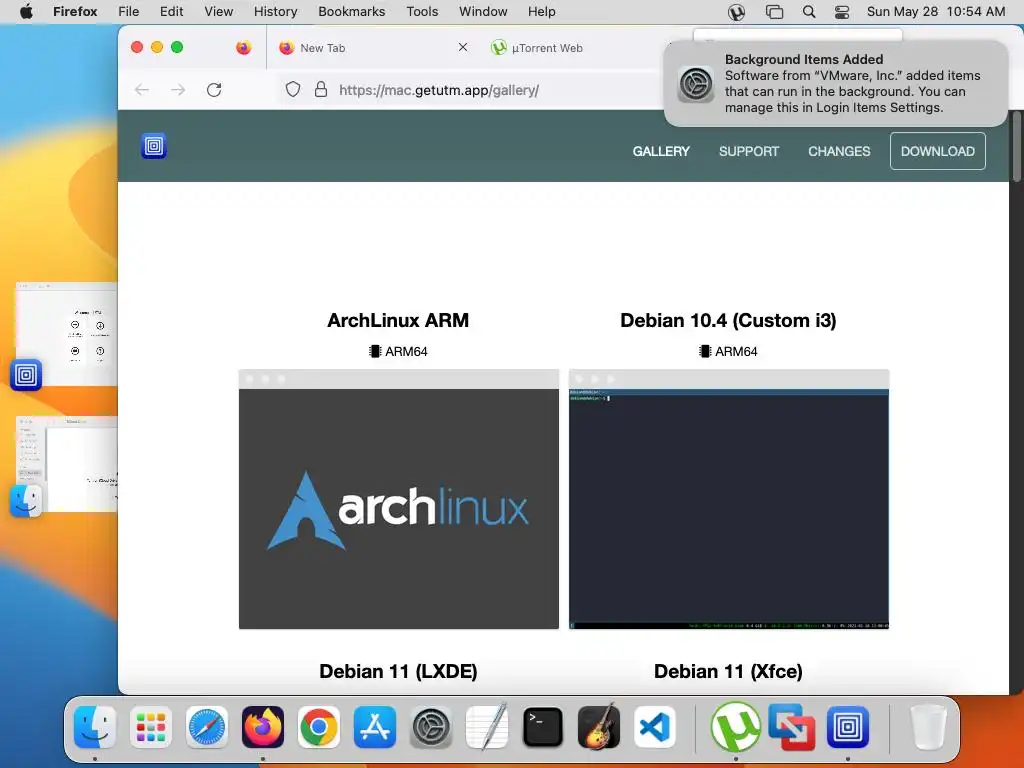Click the Firefox forward arrow

[x=178, y=90]
